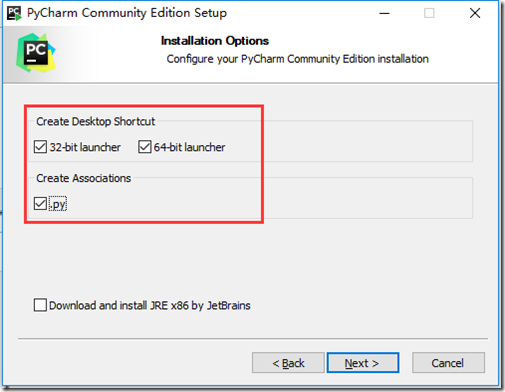Click the Installation Options heading
Image resolution: width=505 pixels, height=392 pixels.
click(215, 41)
